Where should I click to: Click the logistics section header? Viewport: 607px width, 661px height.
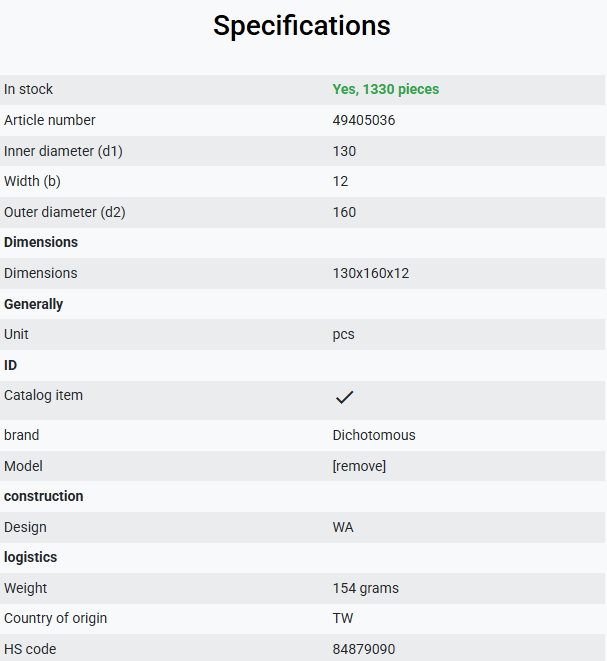point(30,558)
